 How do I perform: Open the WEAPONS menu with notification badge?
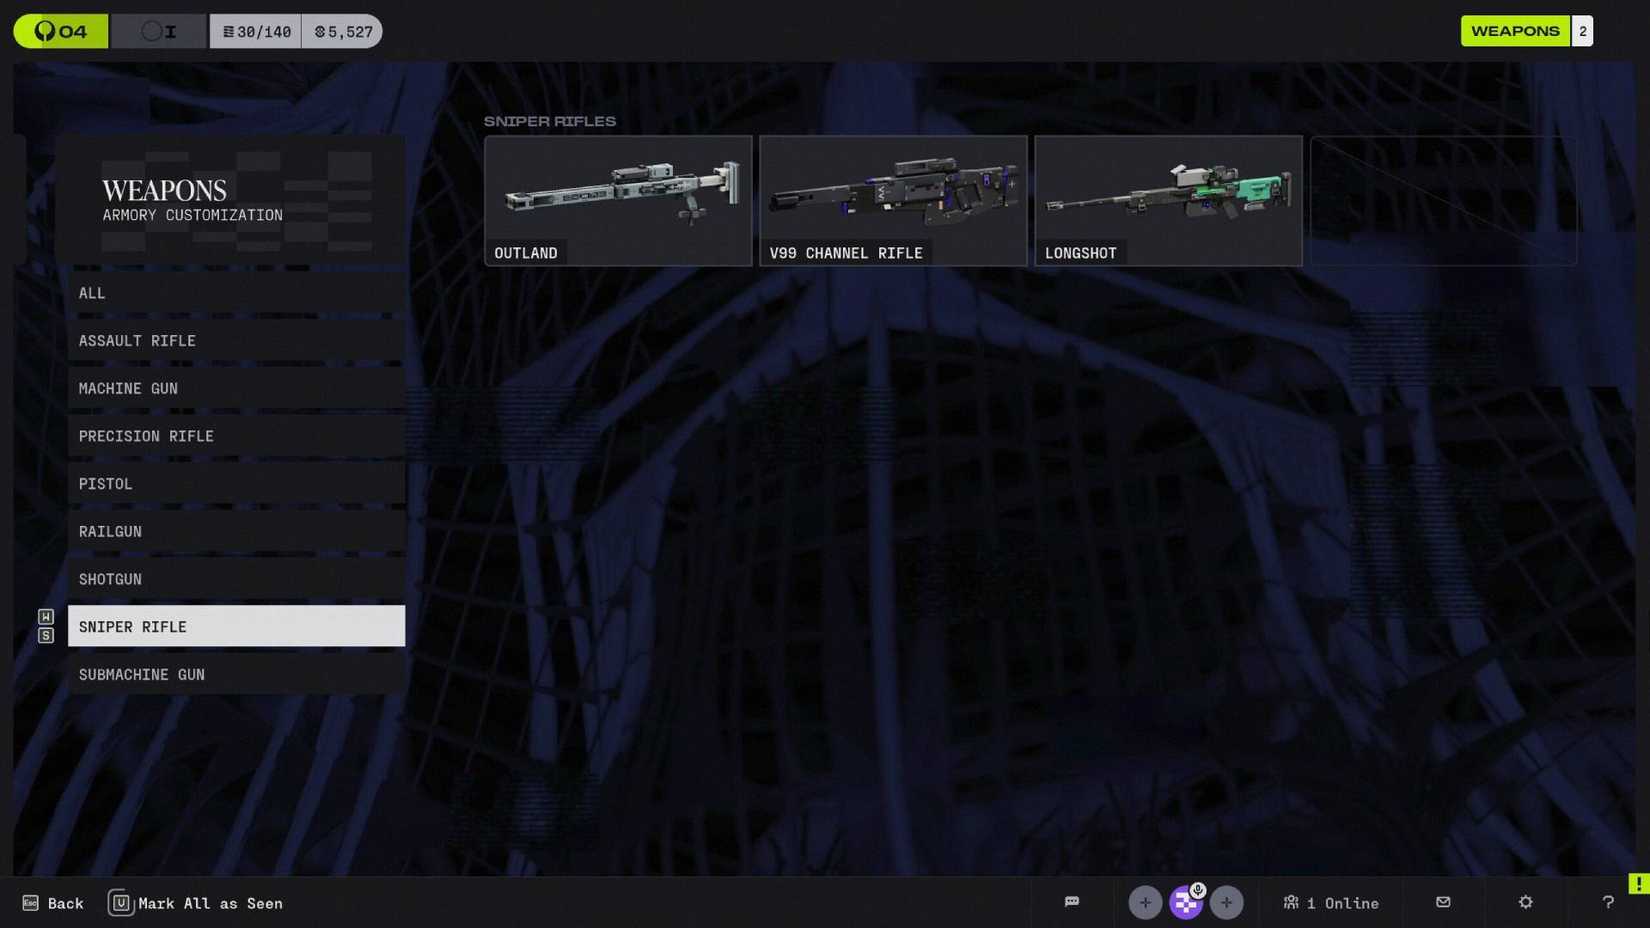click(x=1521, y=31)
